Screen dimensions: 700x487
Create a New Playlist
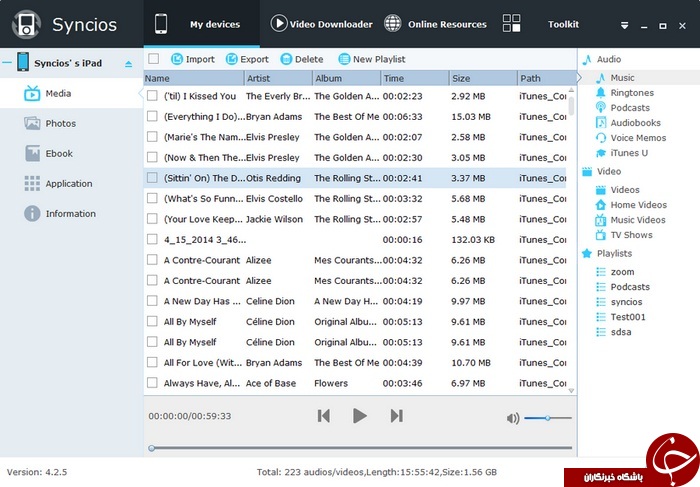coord(372,59)
